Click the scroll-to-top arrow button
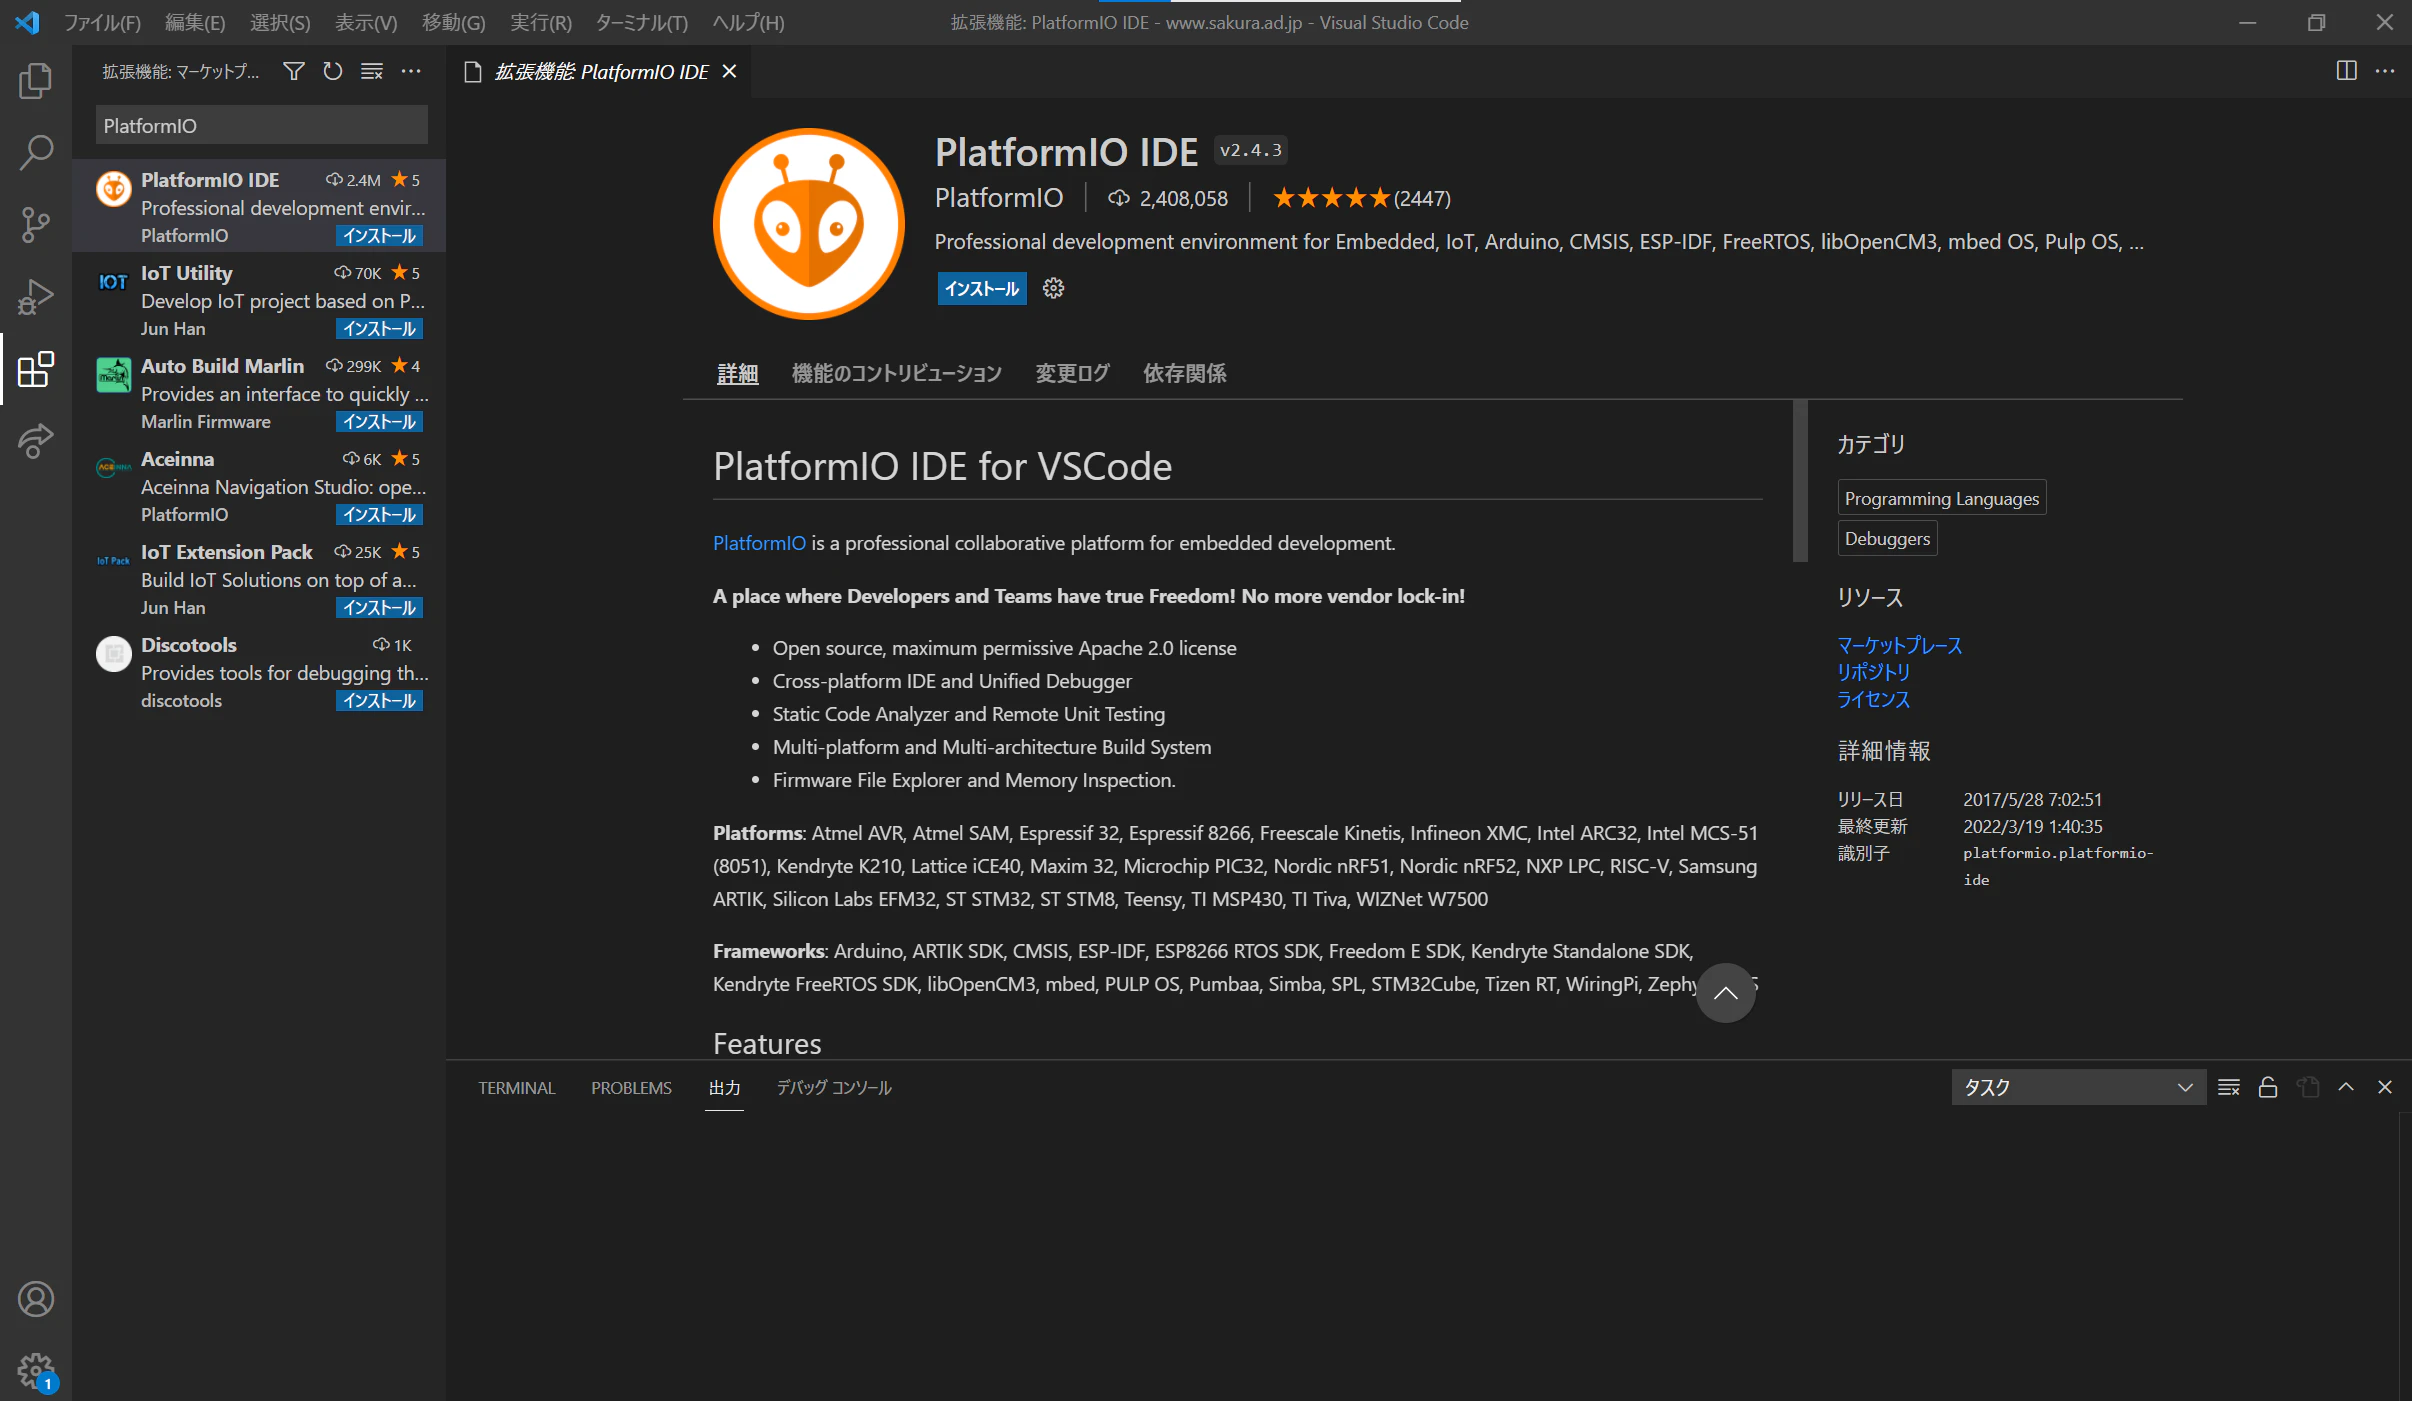The height and width of the screenshot is (1401, 2412). click(x=1725, y=993)
